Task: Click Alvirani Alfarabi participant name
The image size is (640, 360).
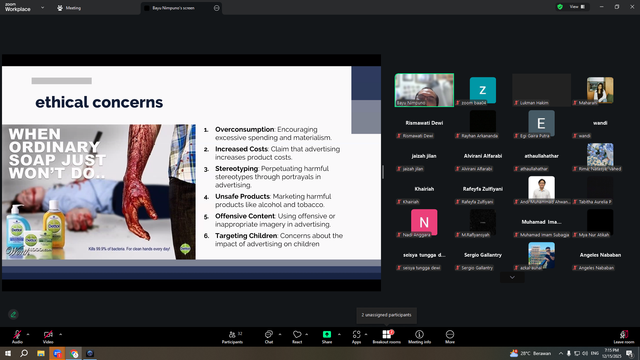Action: click(483, 156)
